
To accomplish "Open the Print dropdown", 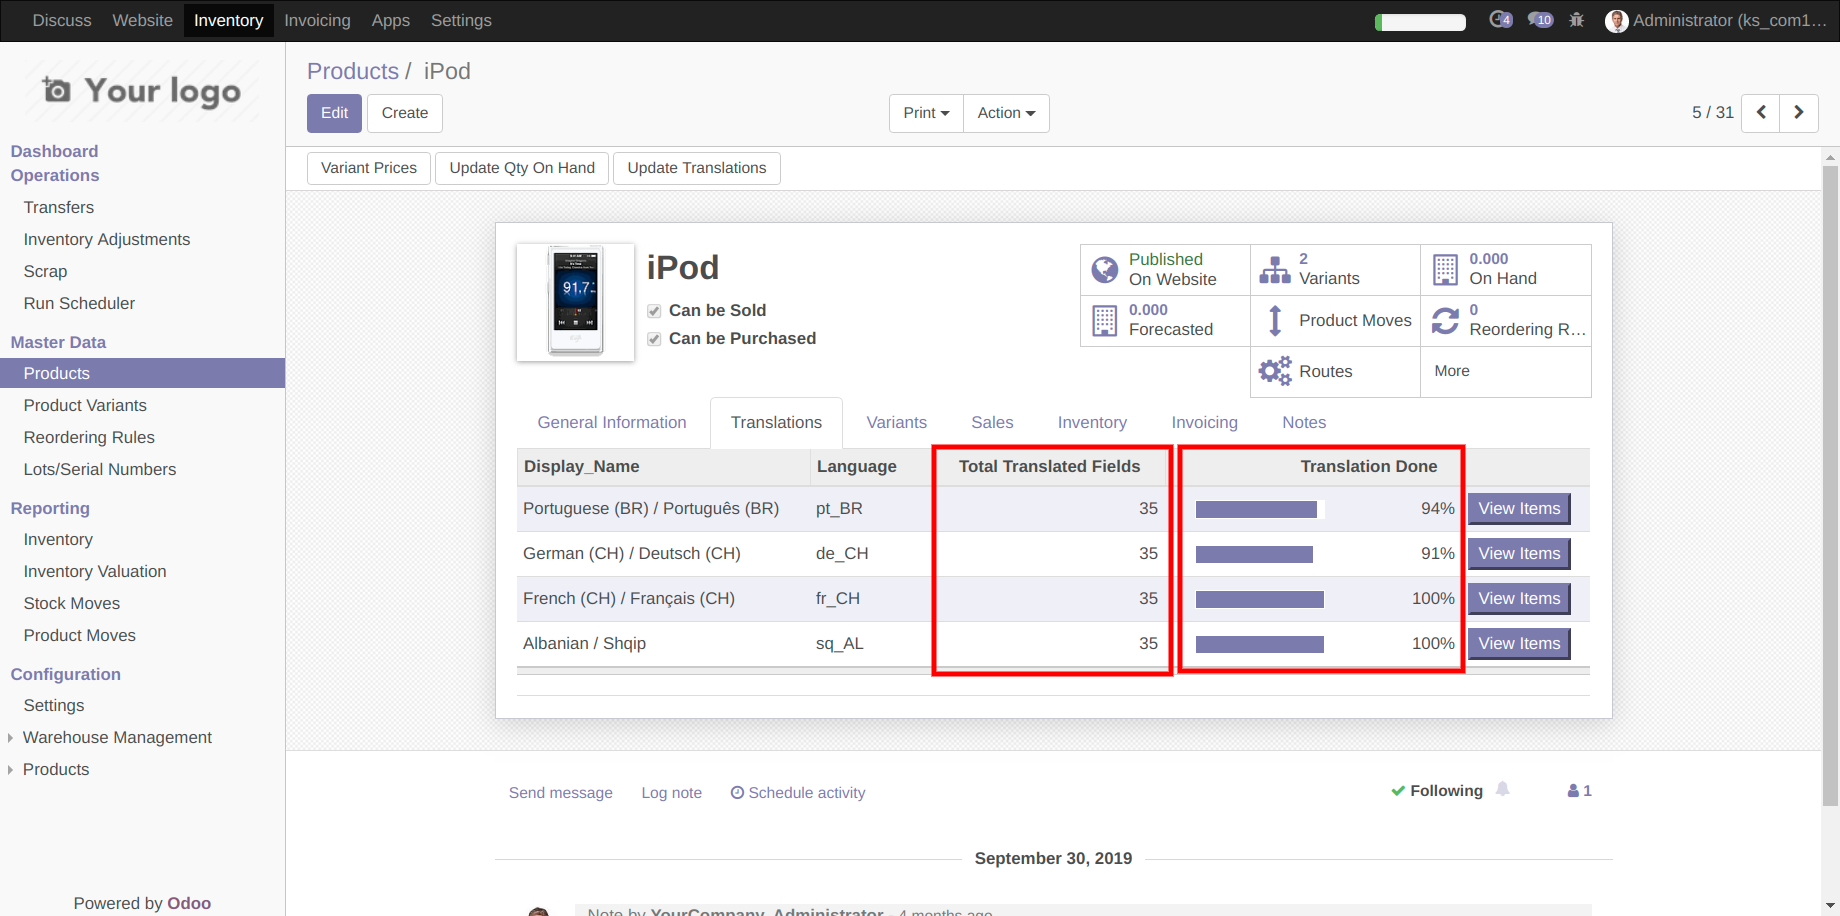I will tap(926, 113).
